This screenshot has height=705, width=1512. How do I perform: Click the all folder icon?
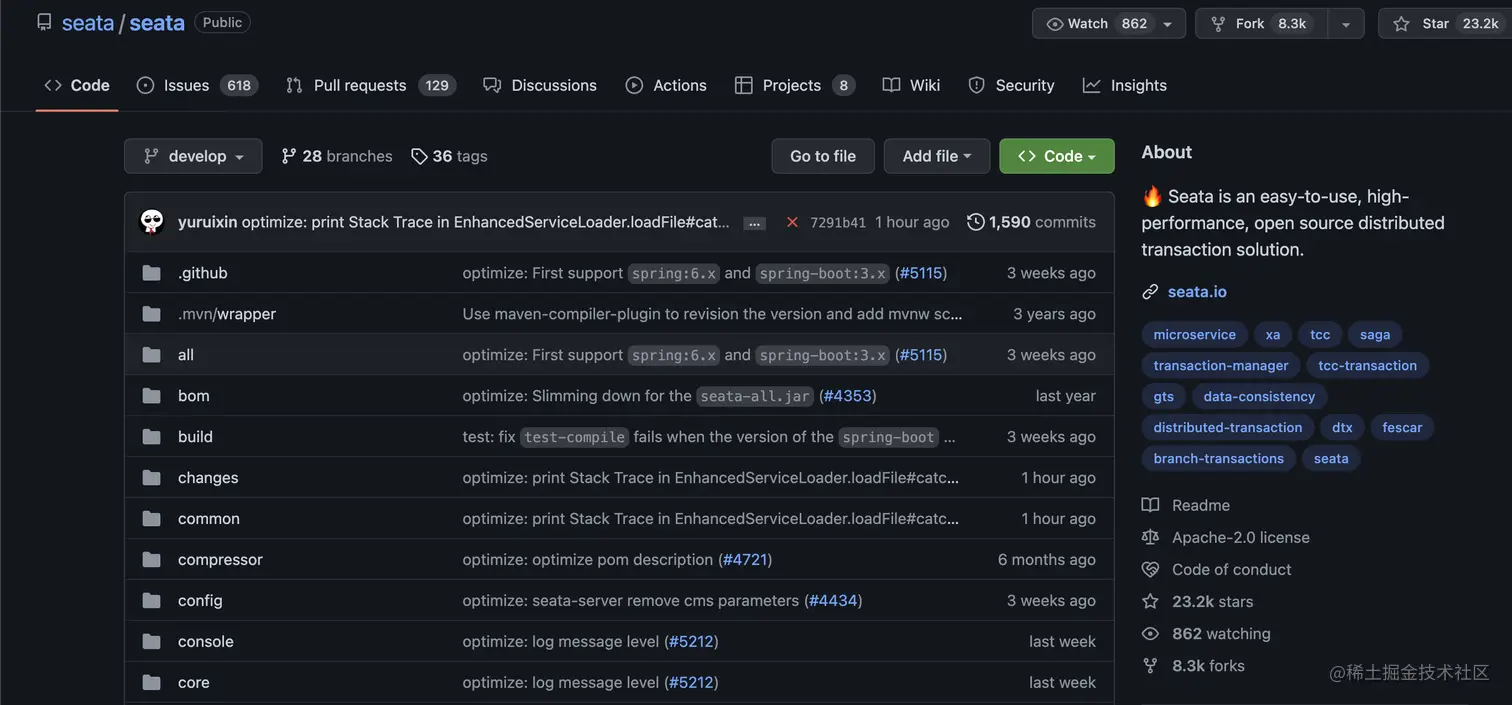pos(151,355)
